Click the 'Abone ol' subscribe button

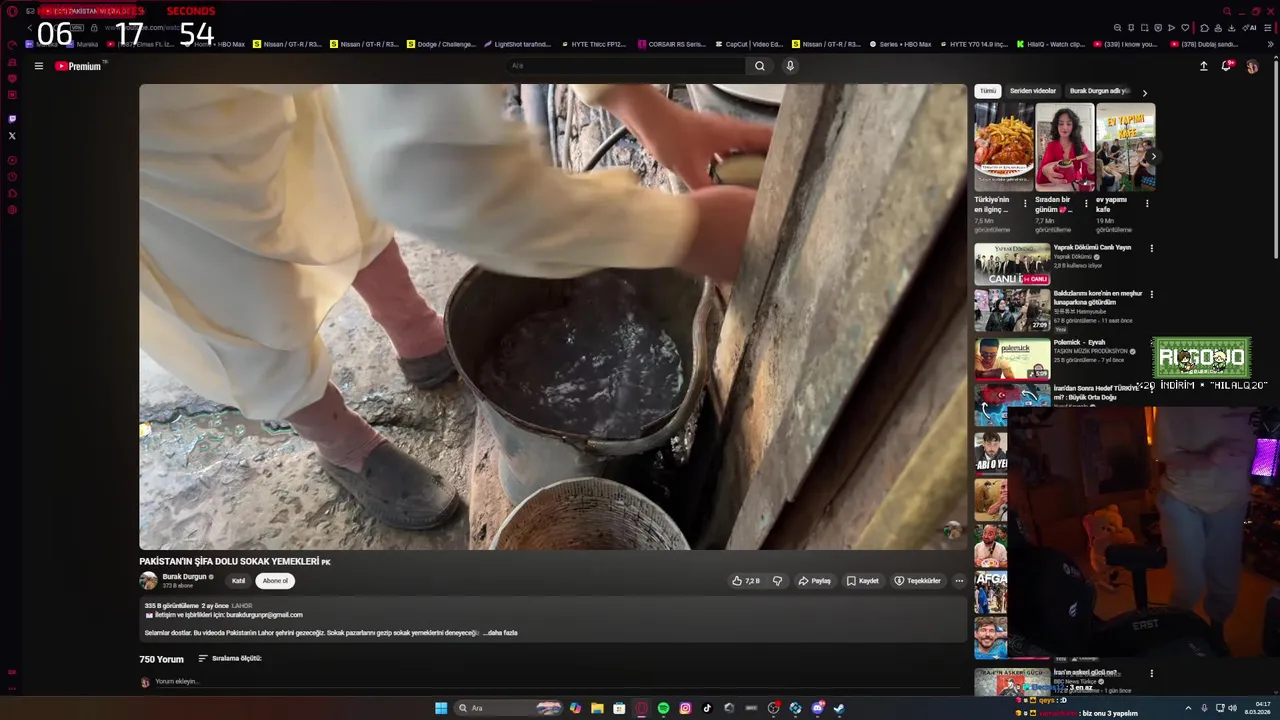[x=275, y=581]
